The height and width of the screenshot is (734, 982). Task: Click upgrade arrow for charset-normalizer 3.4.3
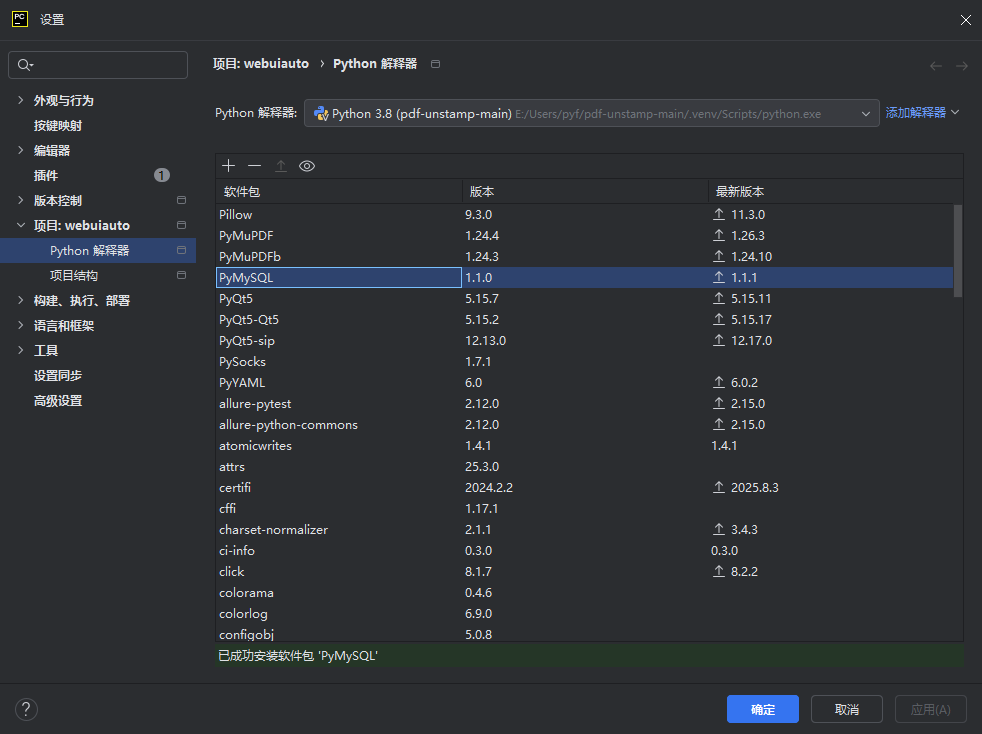719,529
